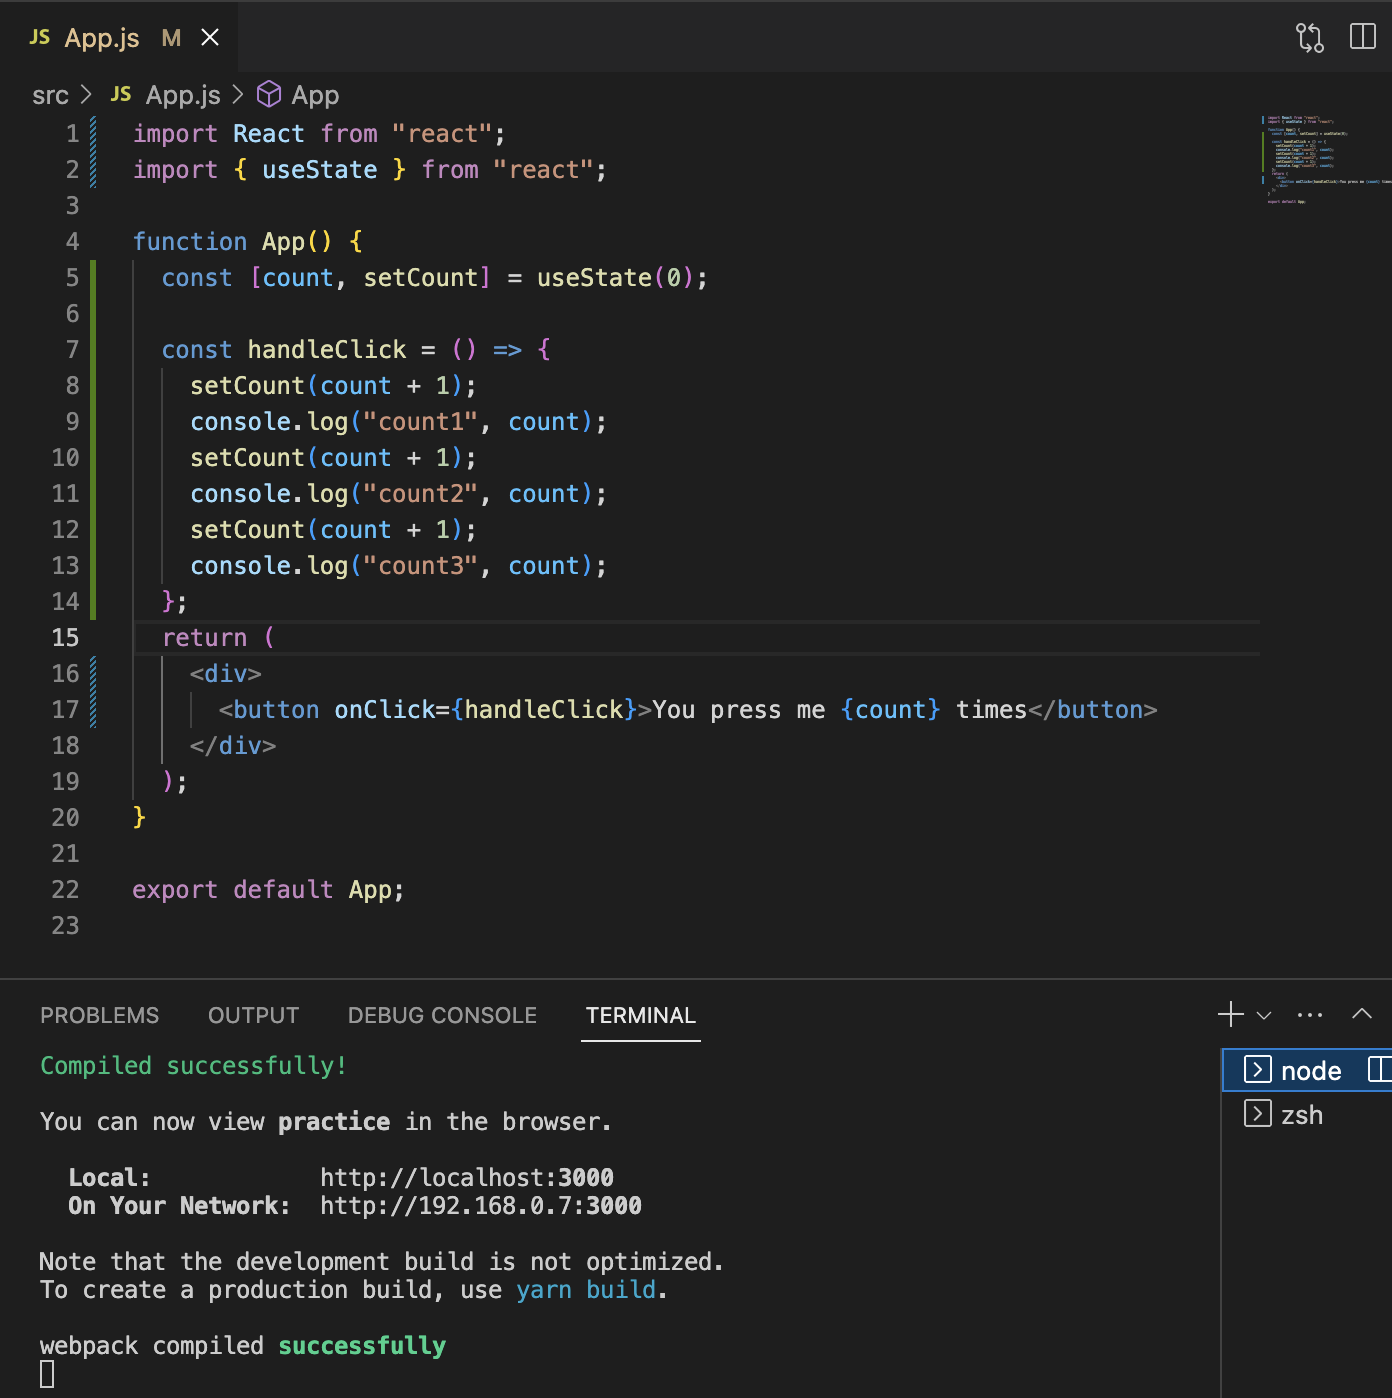Click the console.log "count1" statement
Screen dimensions: 1392x1398
point(398,421)
